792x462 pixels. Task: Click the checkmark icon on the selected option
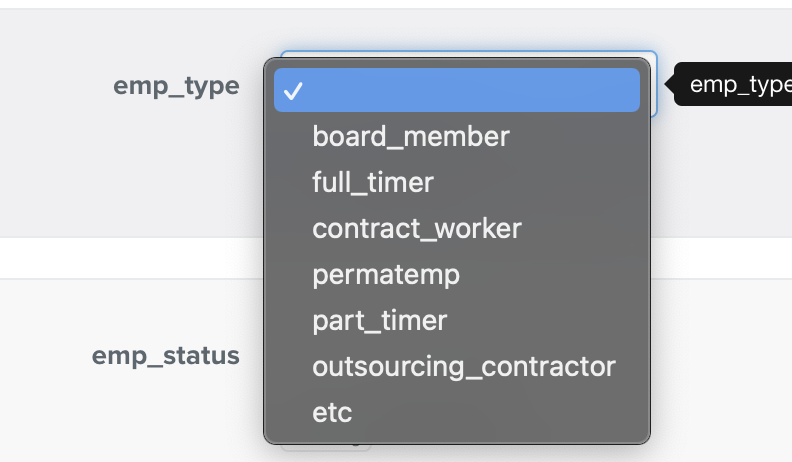(293, 91)
